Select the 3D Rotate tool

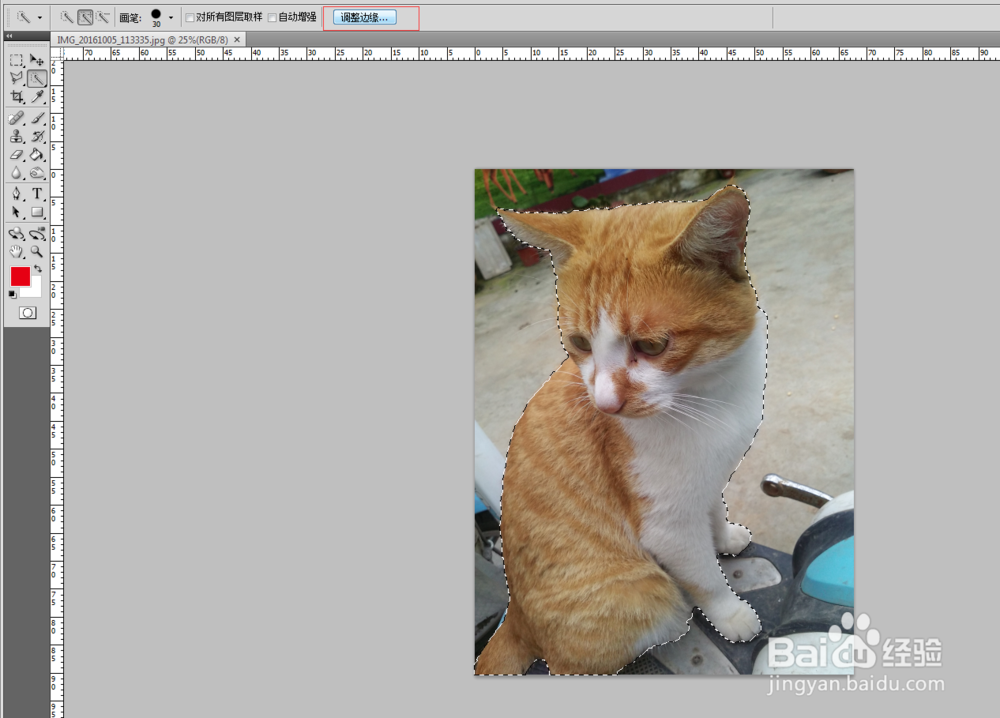tap(17, 233)
